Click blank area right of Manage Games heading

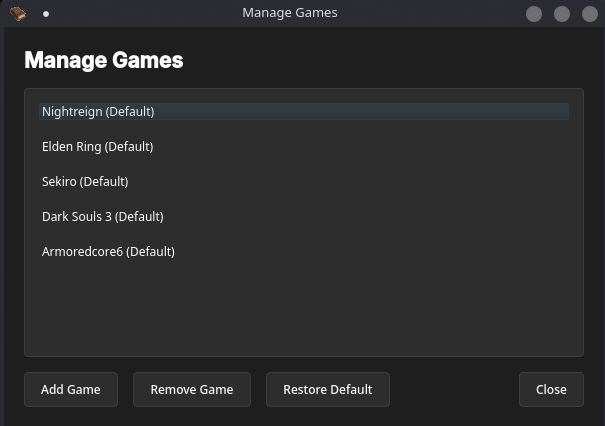tap(400, 60)
